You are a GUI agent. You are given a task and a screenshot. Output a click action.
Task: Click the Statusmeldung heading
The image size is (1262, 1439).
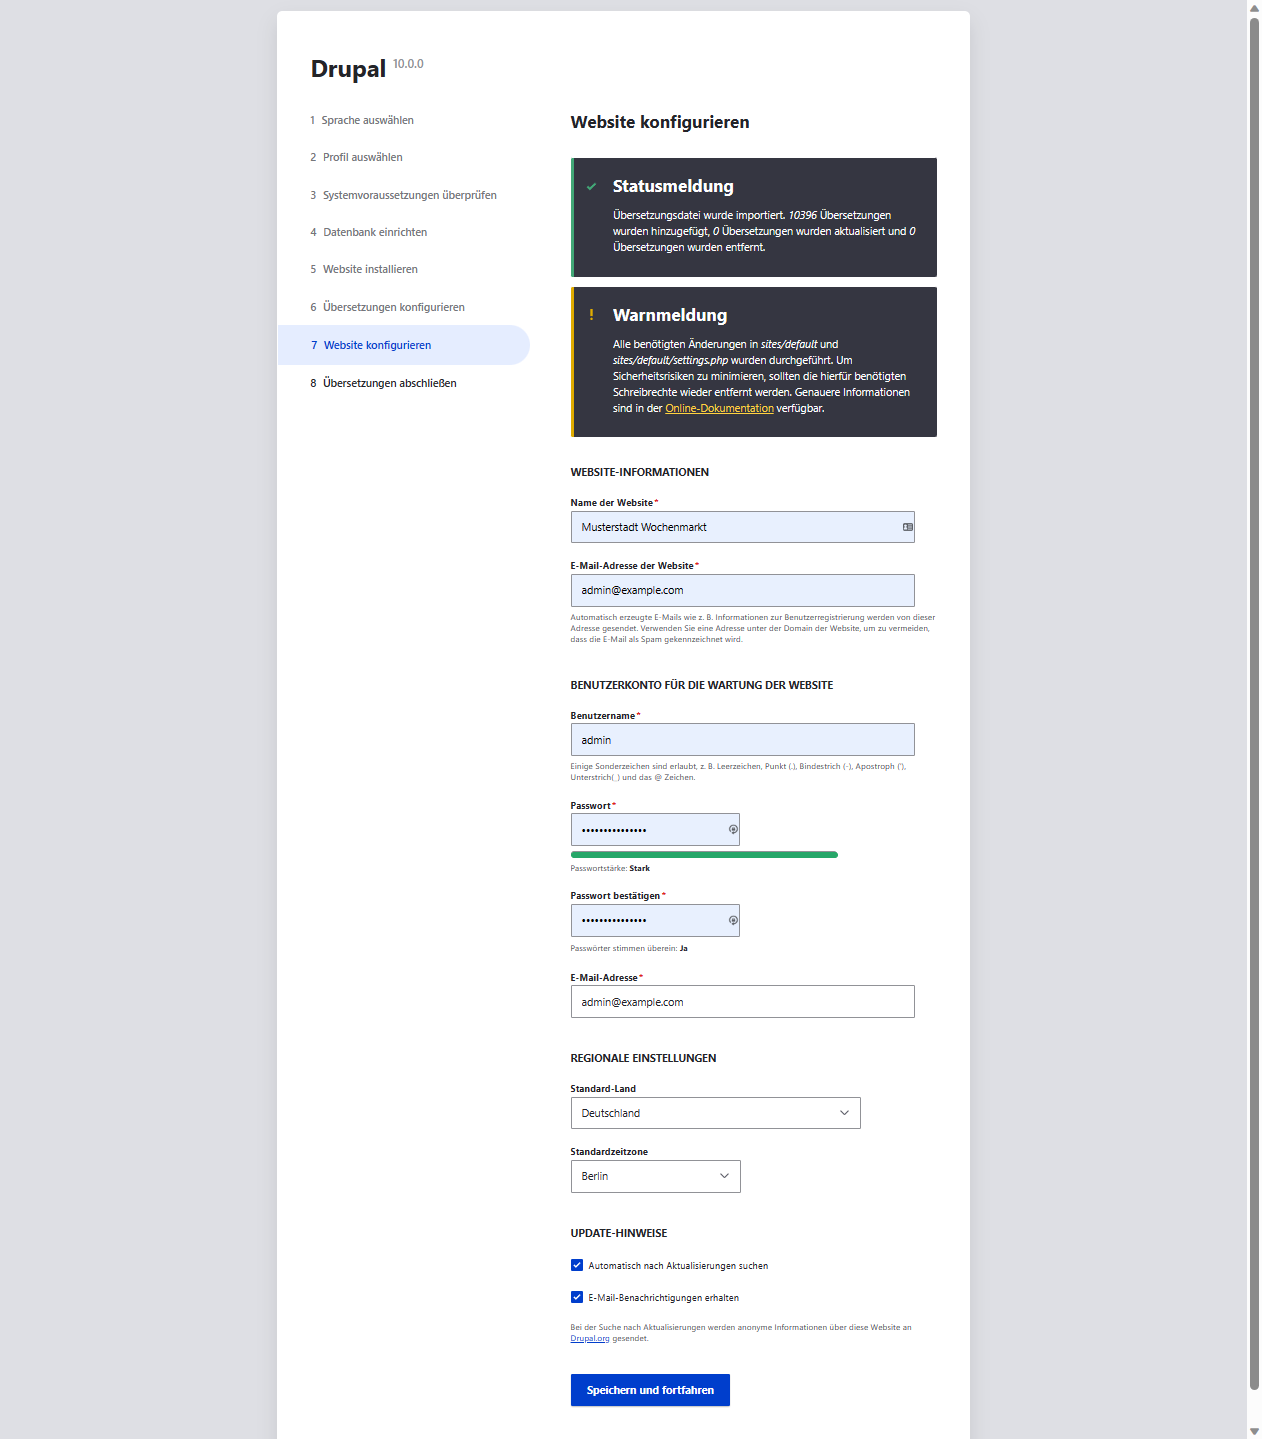coord(673,186)
